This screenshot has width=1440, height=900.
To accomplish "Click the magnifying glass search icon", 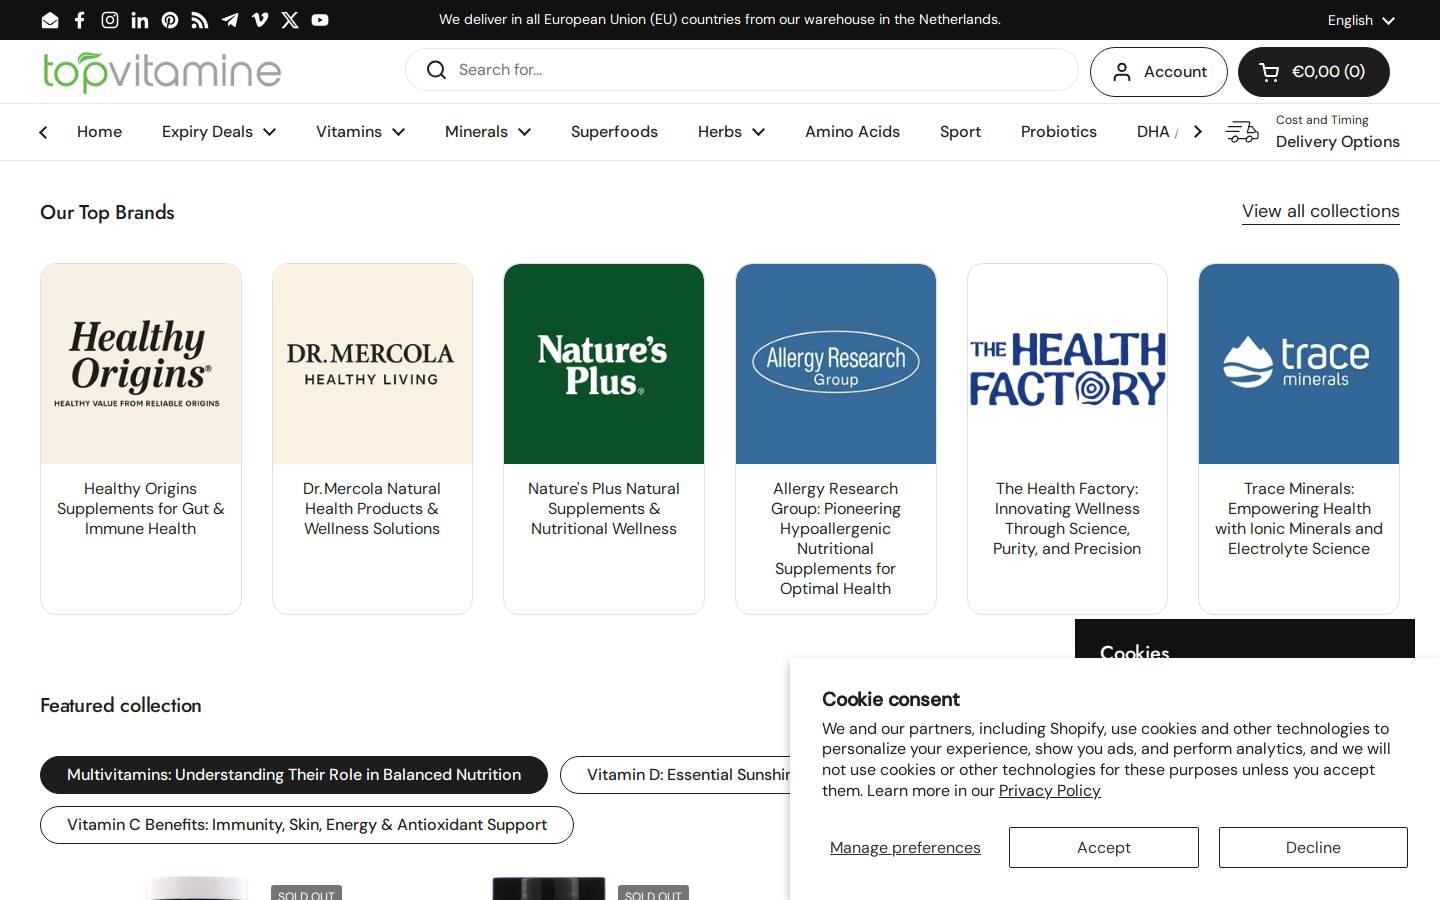I will [x=436, y=70].
